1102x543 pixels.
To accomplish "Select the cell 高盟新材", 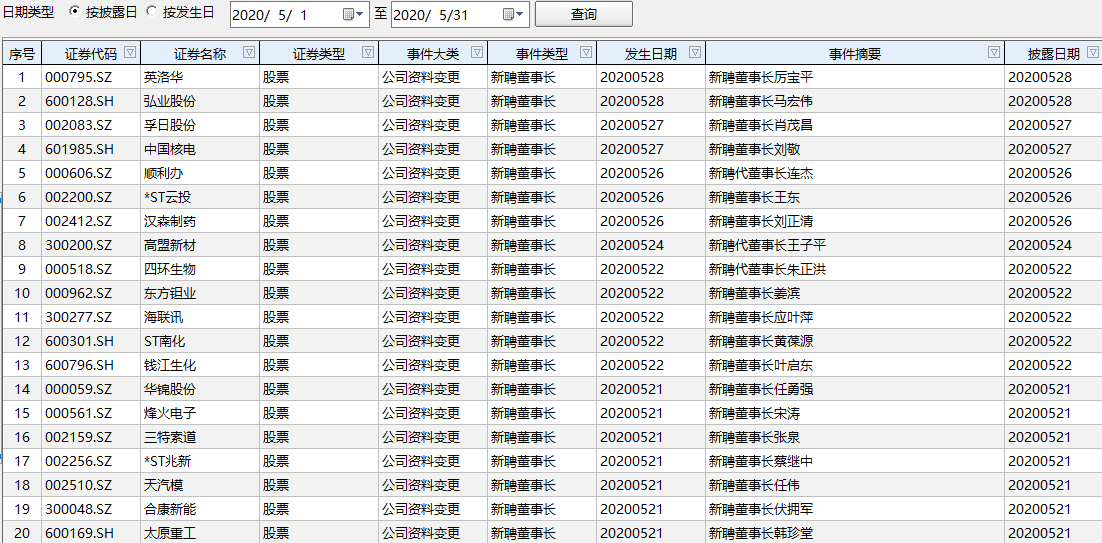I will (x=200, y=245).
